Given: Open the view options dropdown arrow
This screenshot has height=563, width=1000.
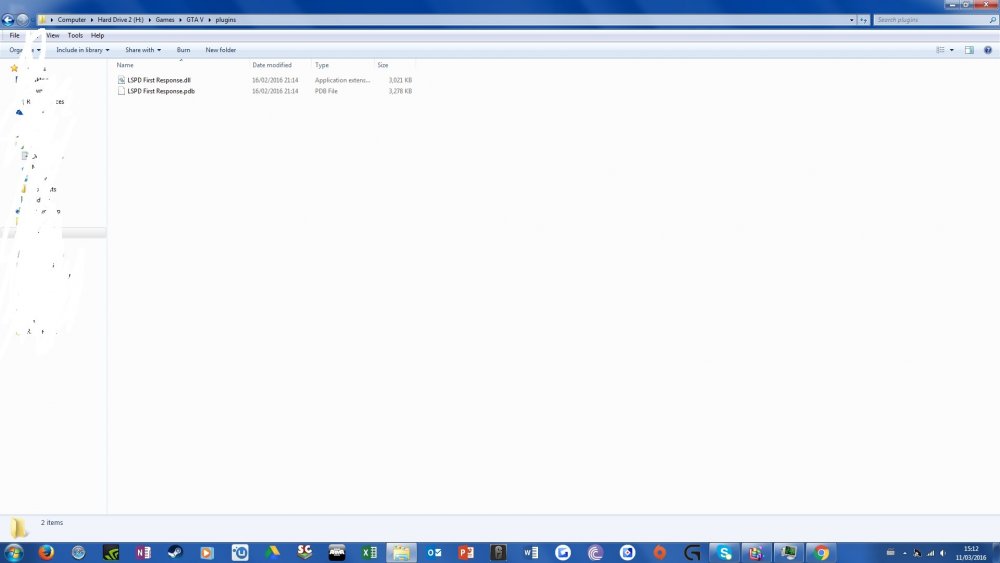Looking at the screenshot, I should click(x=952, y=50).
